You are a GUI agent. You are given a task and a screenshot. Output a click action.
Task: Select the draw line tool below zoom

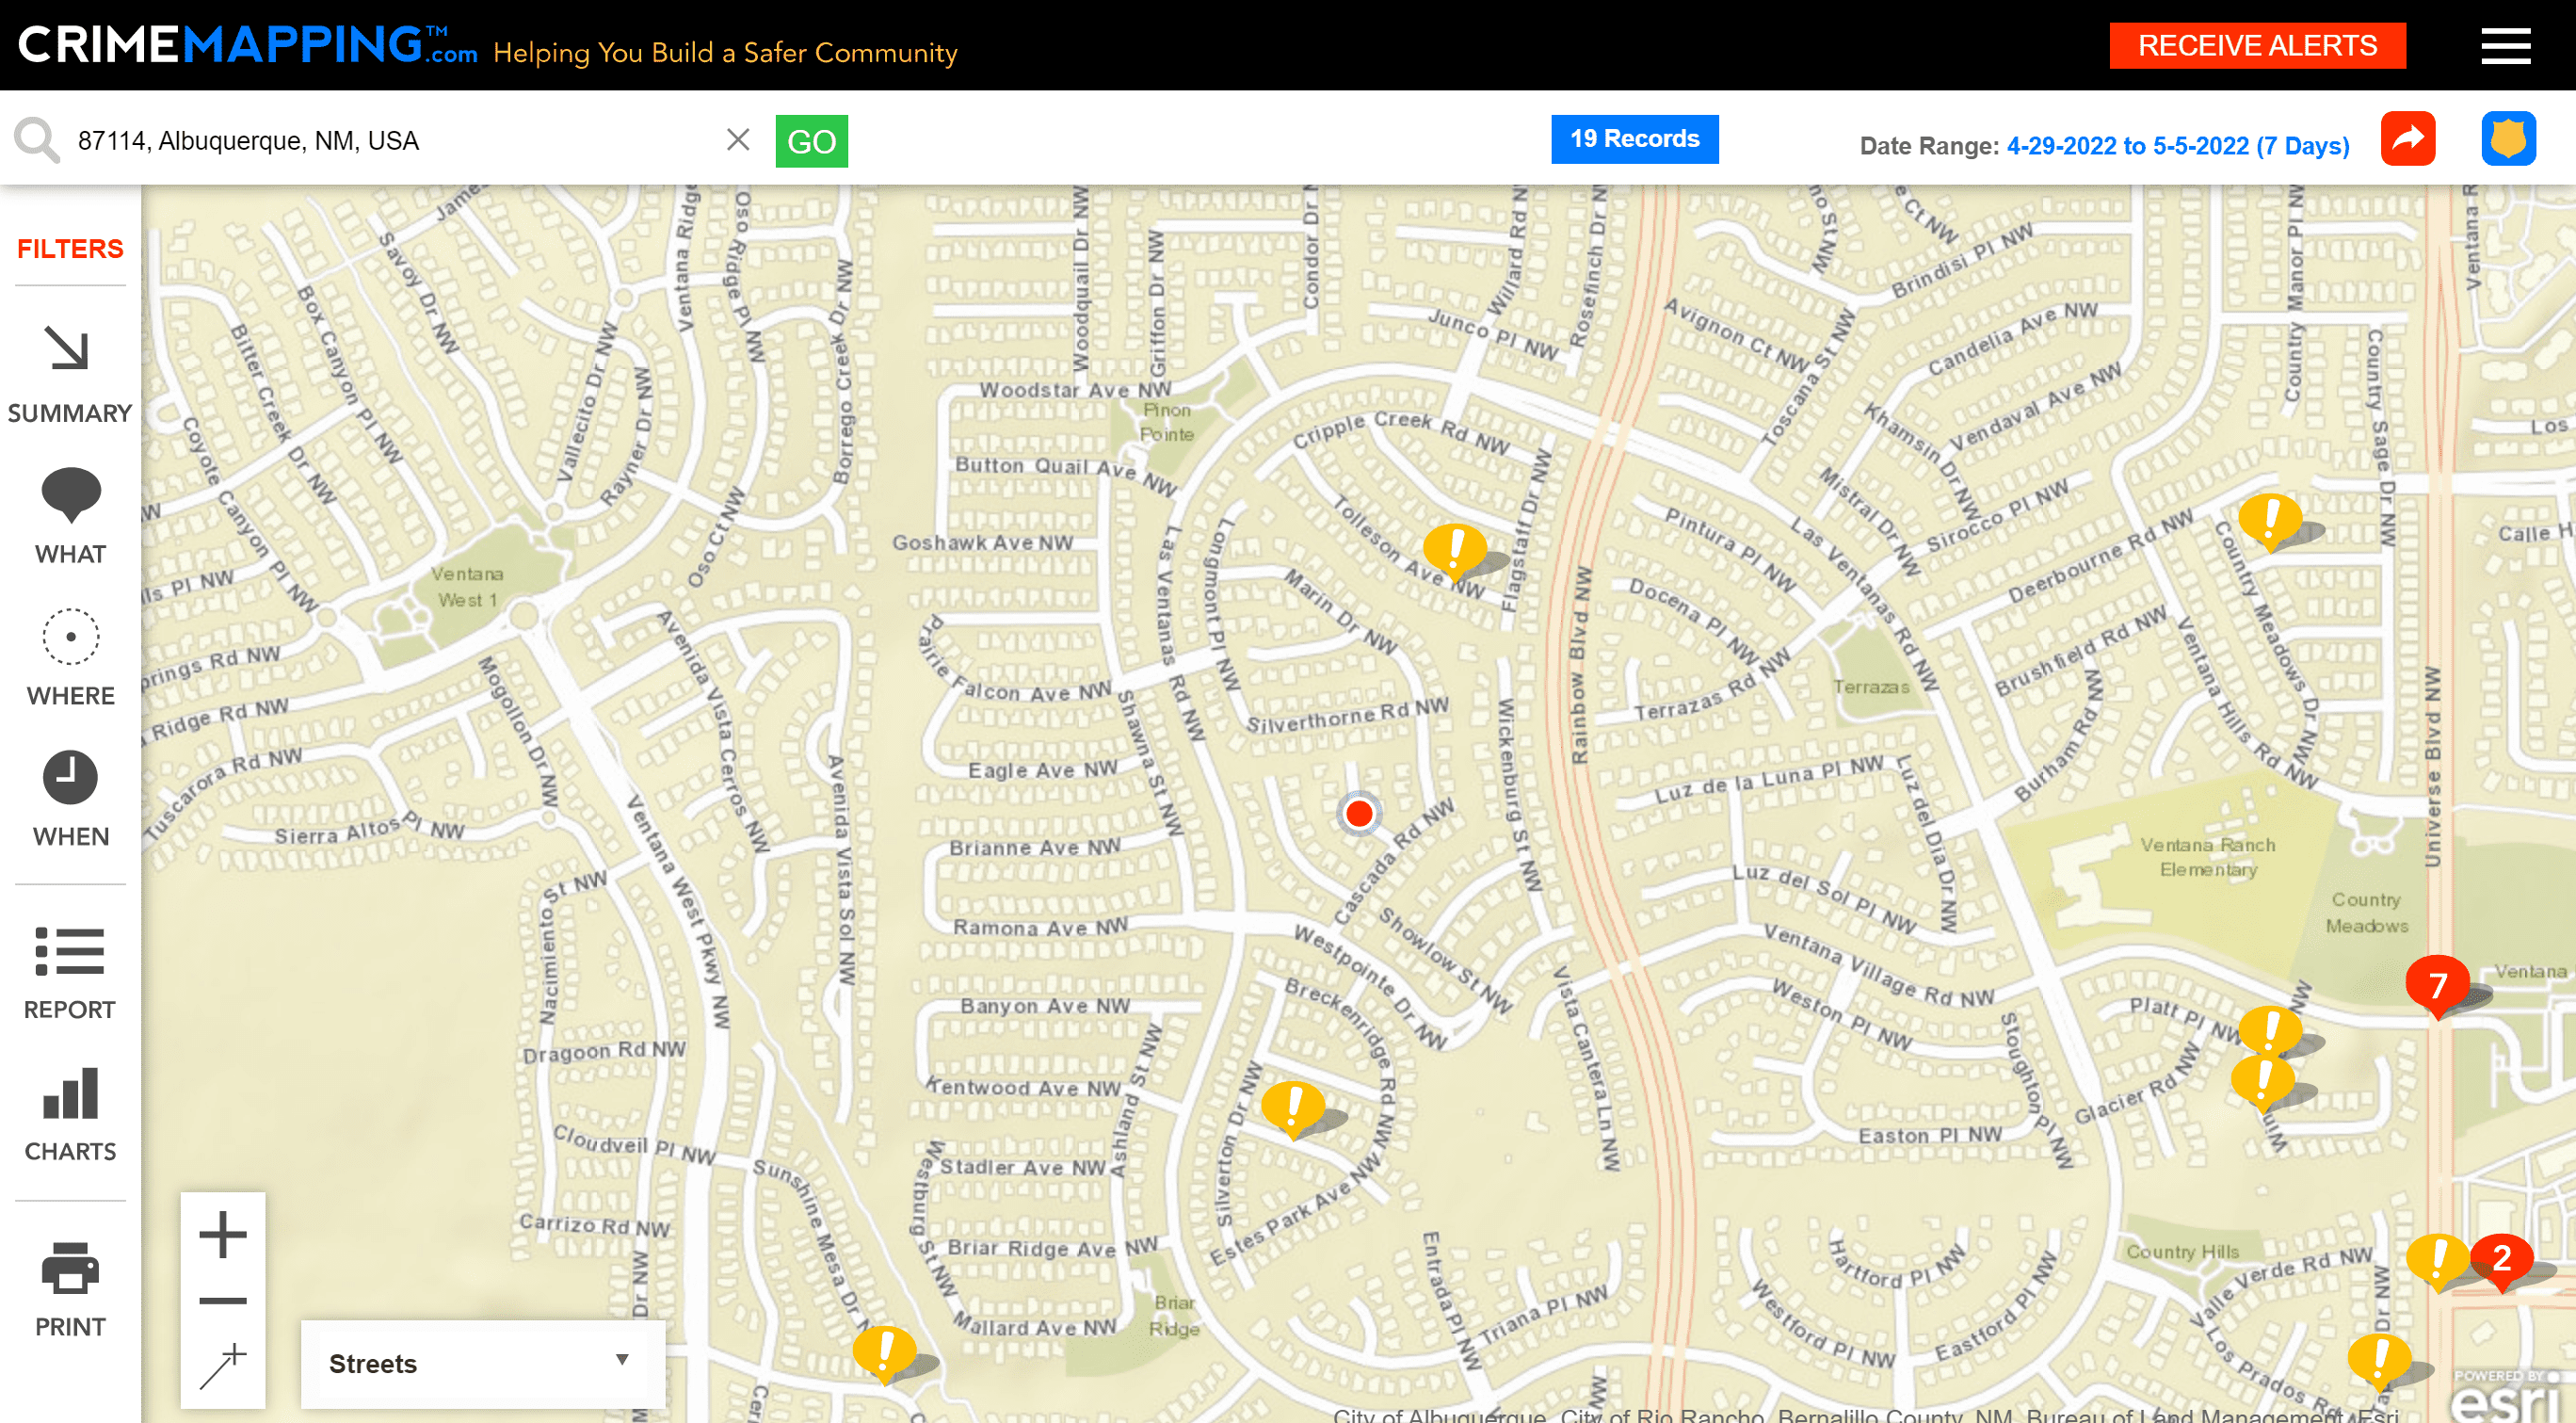223,1366
